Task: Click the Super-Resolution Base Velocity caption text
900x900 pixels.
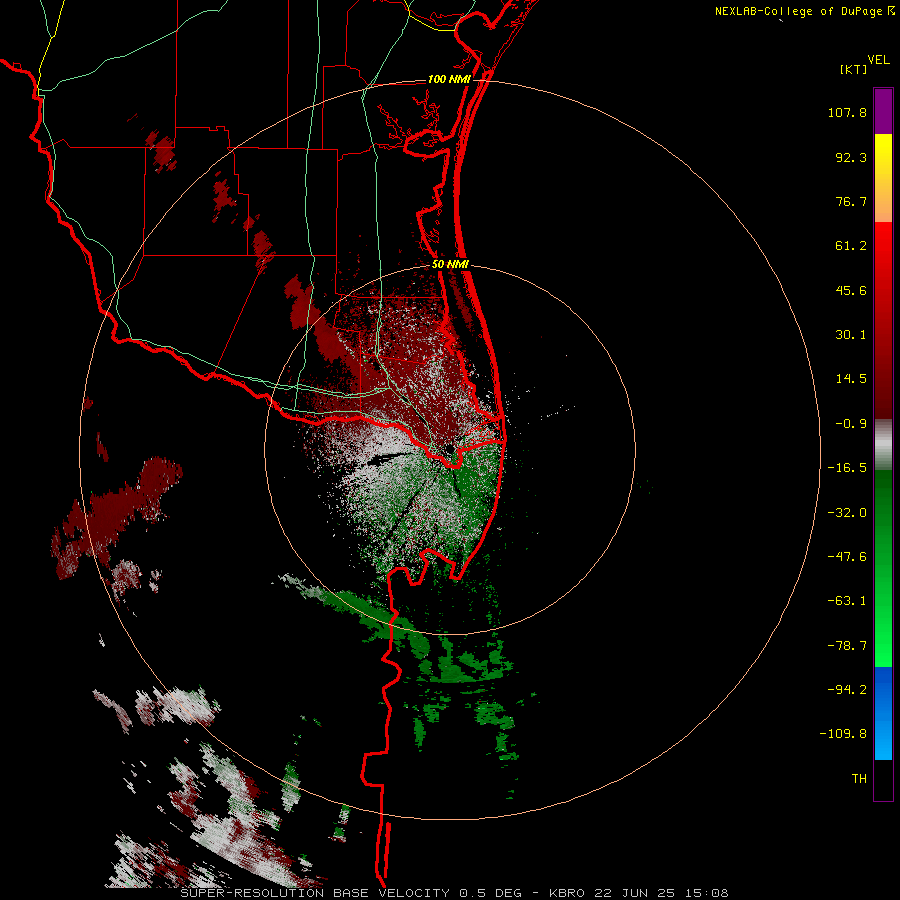Action: tap(454, 893)
